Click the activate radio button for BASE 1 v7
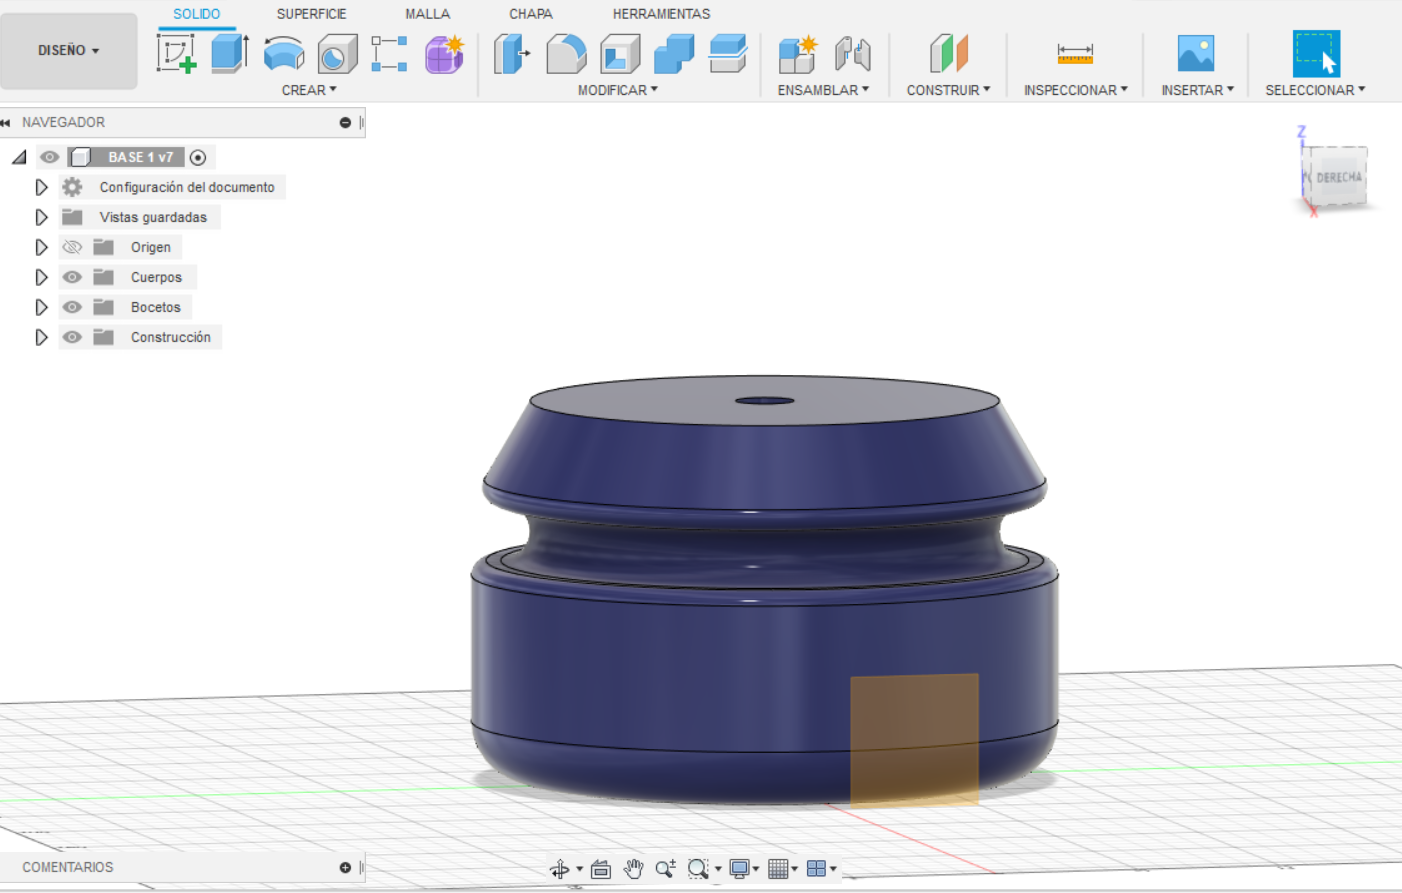The height and width of the screenshot is (893, 1402). click(198, 157)
